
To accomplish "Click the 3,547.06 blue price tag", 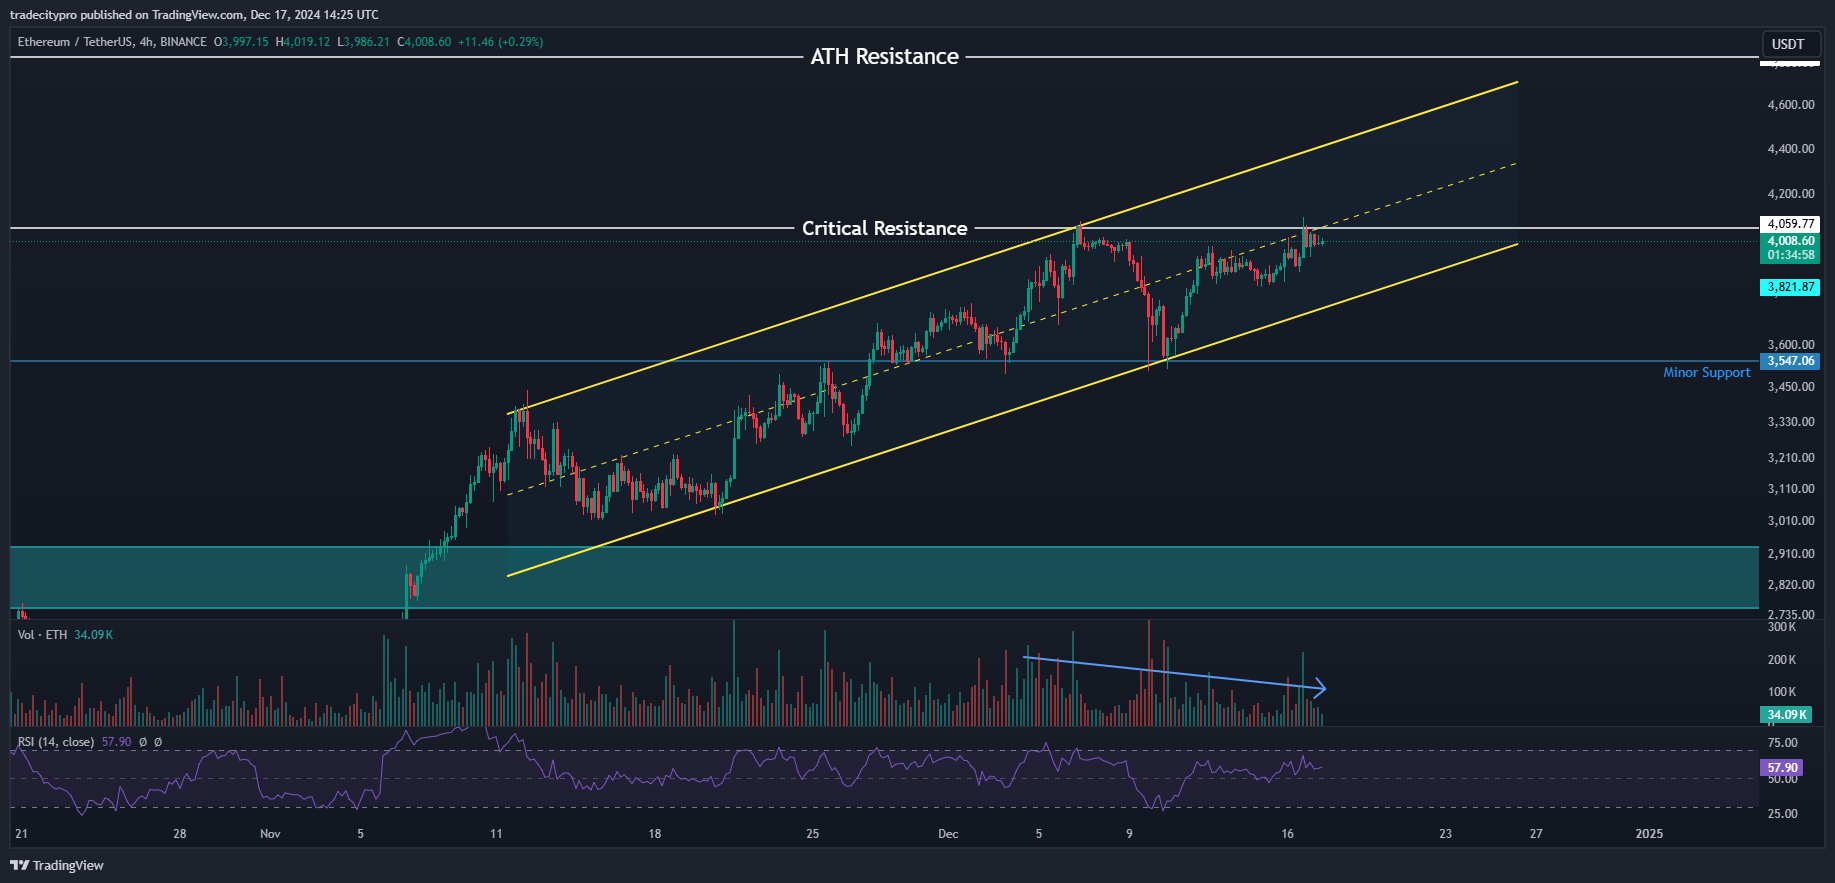I will click(1790, 361).
